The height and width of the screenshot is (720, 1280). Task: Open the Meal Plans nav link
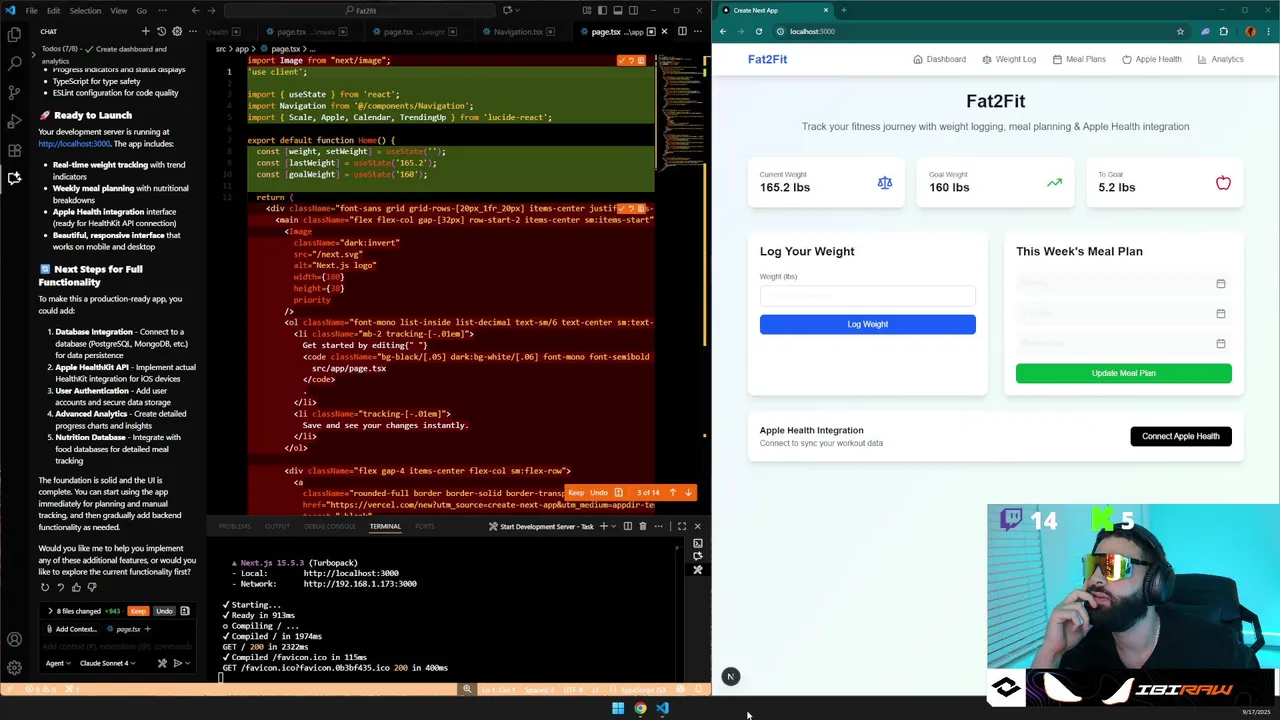1079,59
